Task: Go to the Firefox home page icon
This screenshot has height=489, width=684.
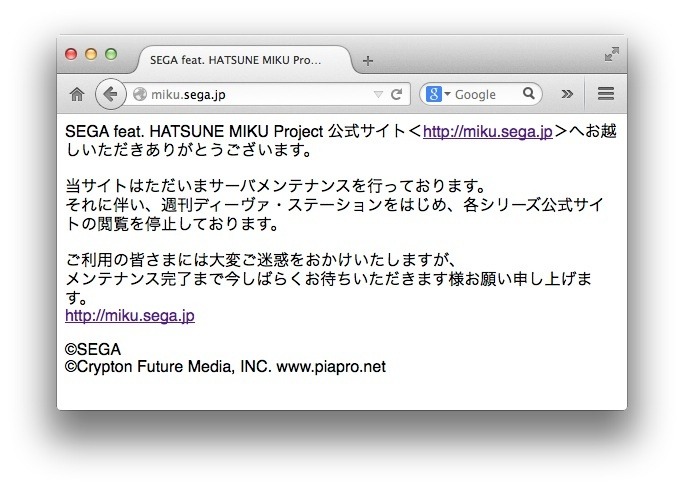Action: point(77,94)
